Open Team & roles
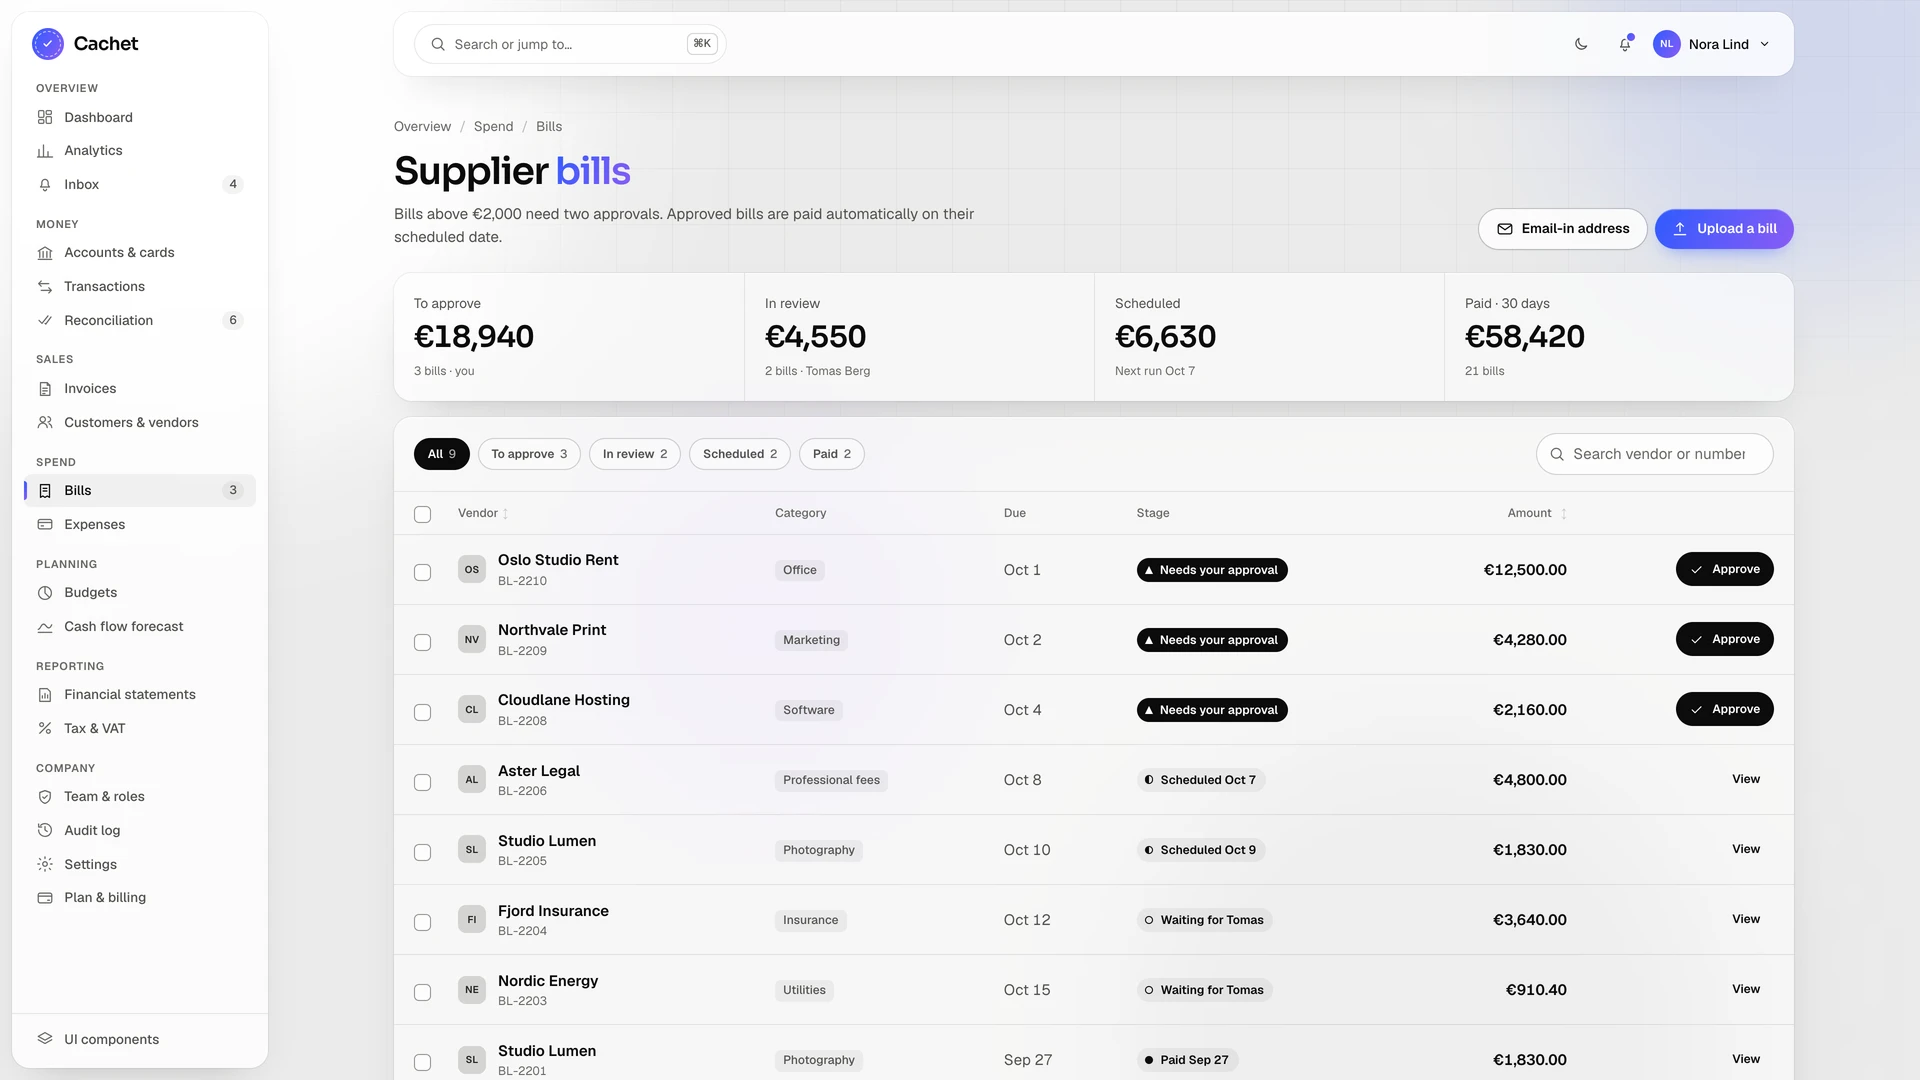The height and width of the screenshot is (1080, 1920). coord(140,797)
